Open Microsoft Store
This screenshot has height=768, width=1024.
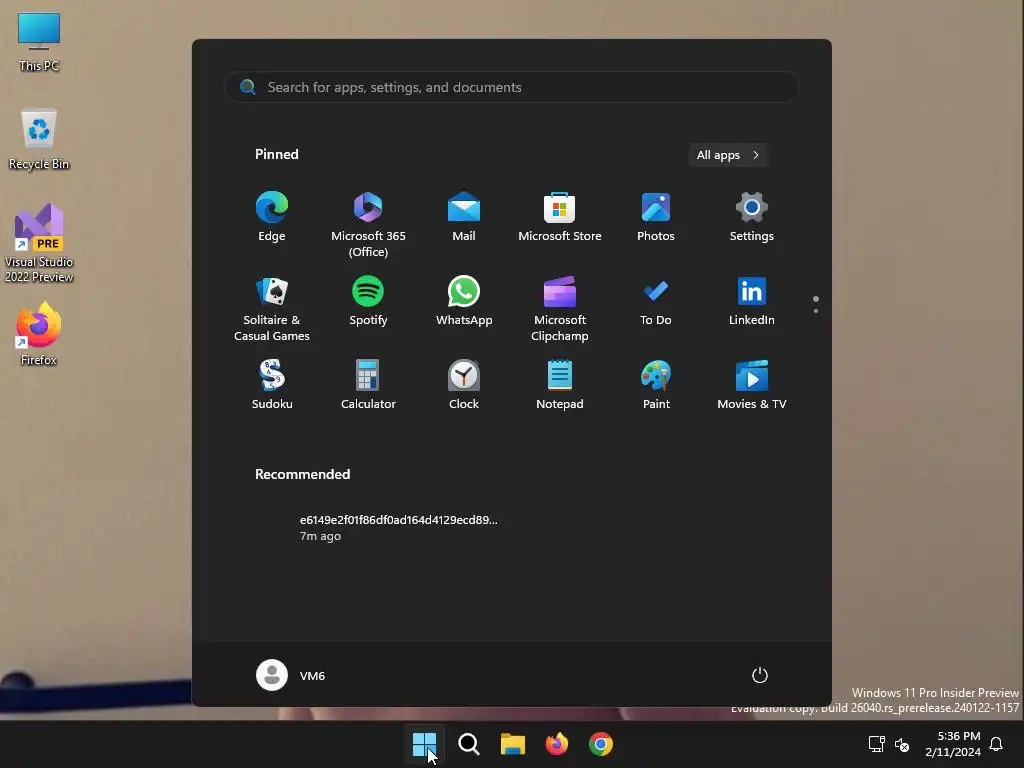coord(560,217)
